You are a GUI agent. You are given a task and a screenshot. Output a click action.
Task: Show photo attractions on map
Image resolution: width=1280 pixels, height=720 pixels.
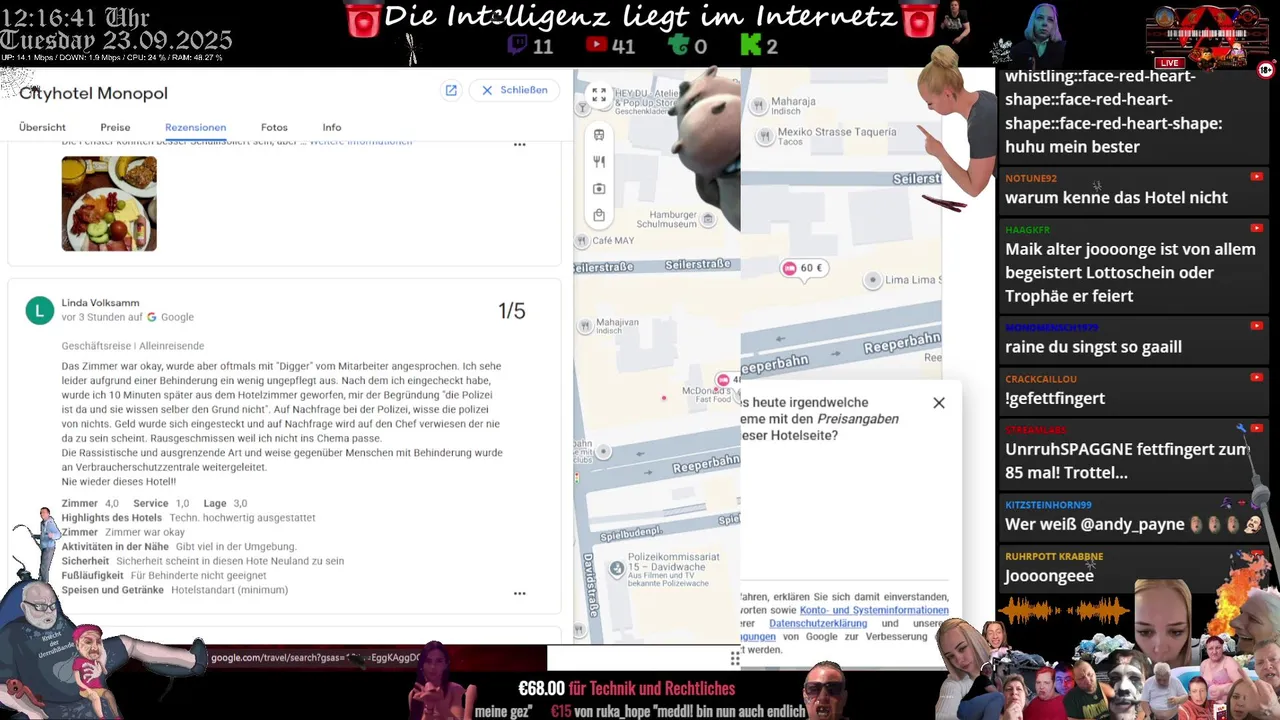pos(598,188)
